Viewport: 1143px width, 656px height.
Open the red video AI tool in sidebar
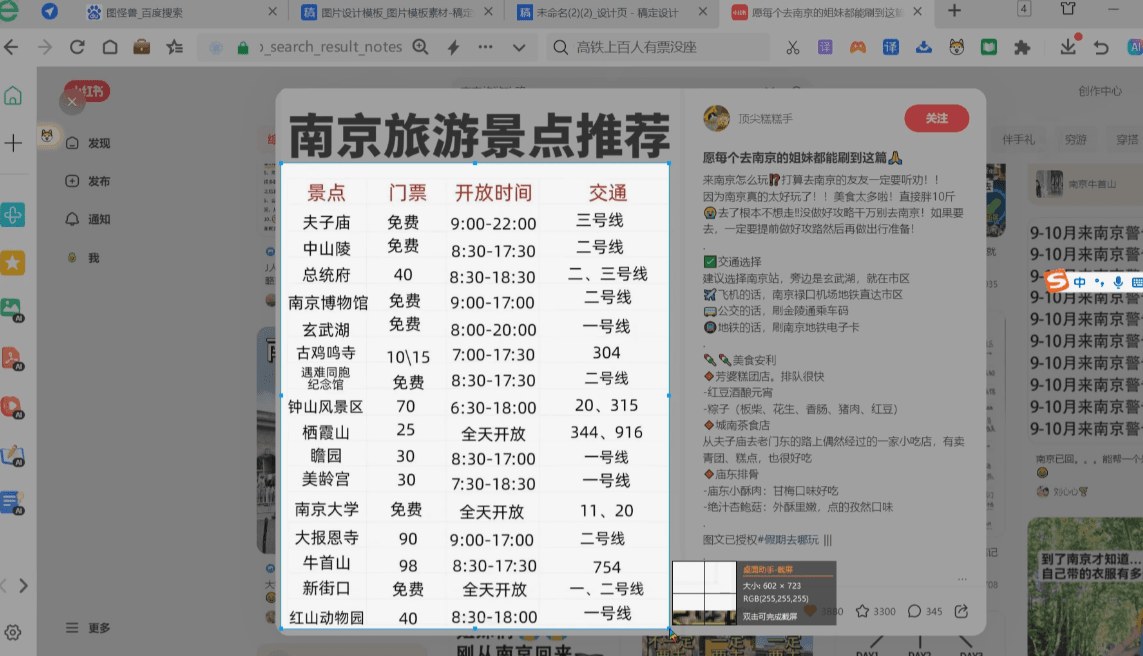12,406
